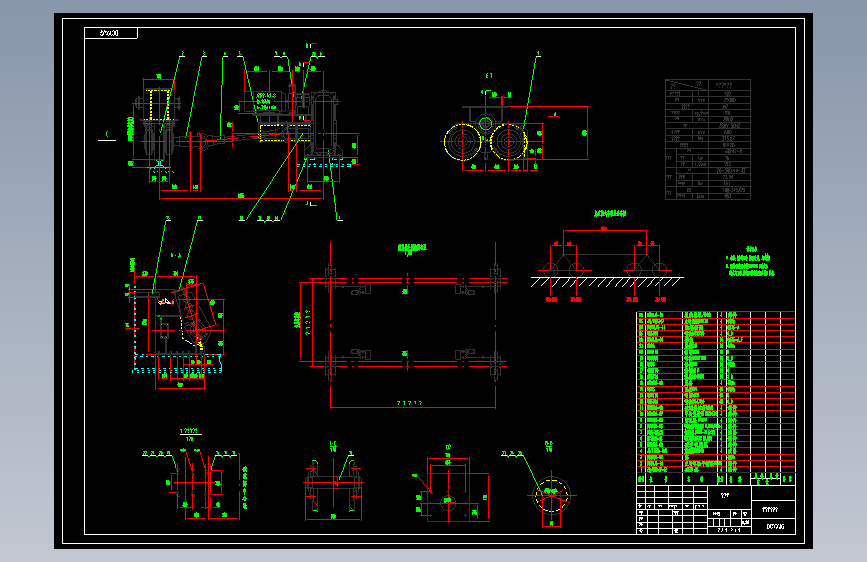Pick the stepped block detail view with the center hole

coord(452,490)
